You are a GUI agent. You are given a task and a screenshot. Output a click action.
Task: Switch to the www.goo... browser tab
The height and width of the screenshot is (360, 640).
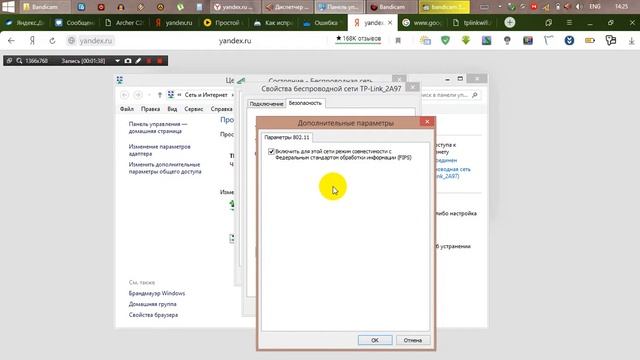pyautogui.click(x=422, y=23)
